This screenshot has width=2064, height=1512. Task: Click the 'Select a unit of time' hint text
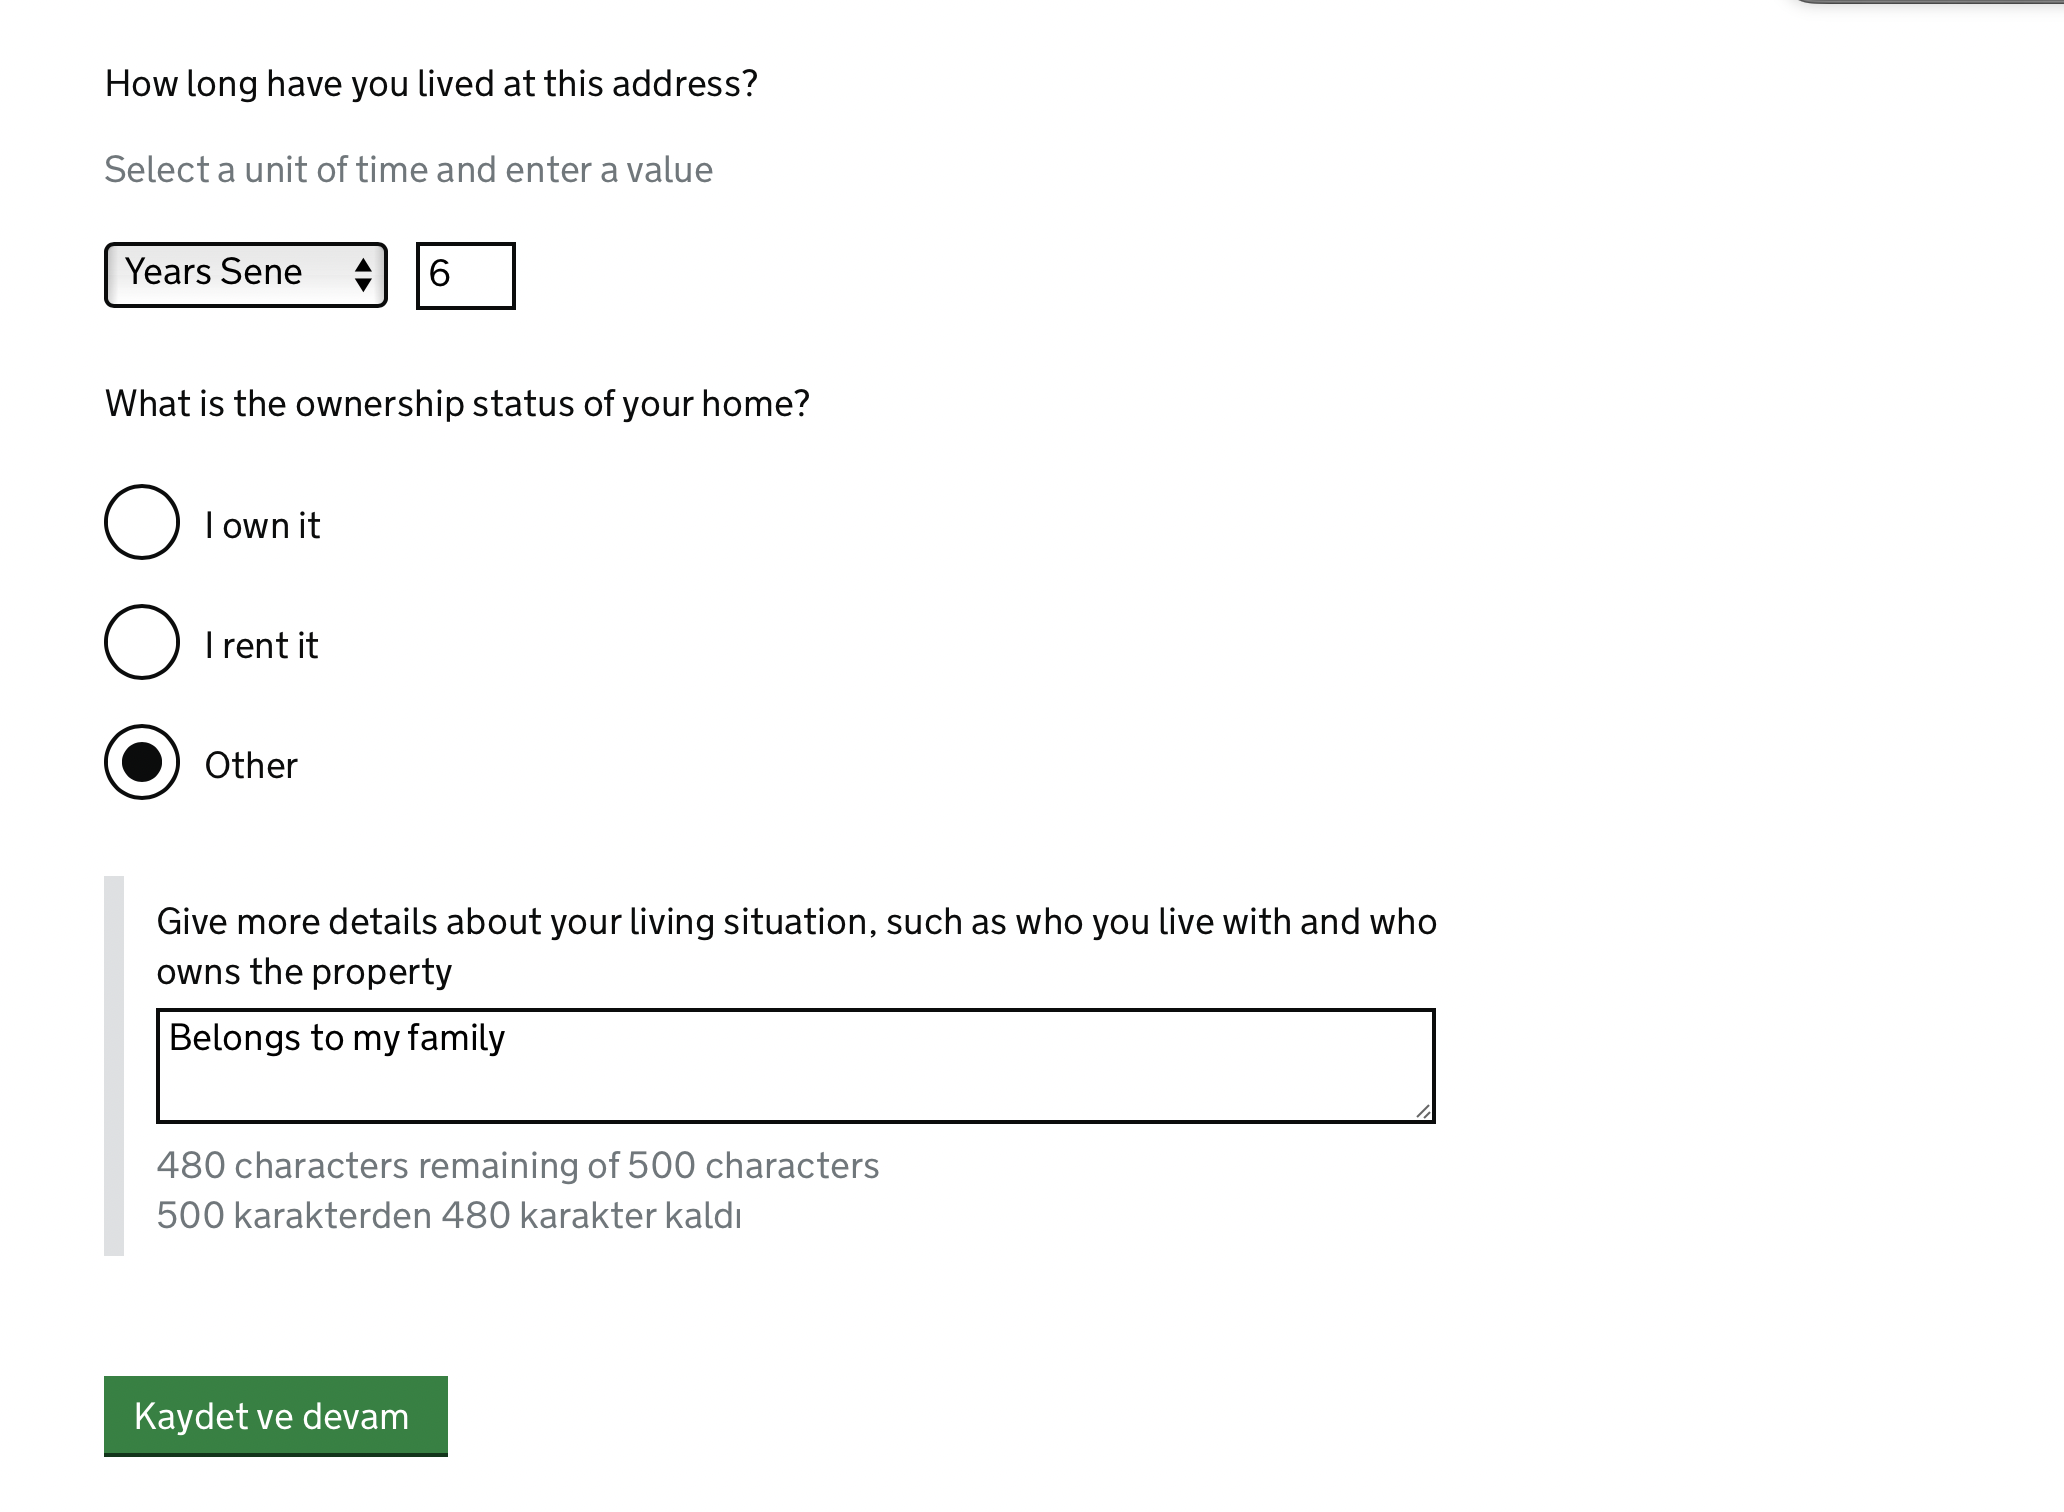[x=408, y=170]
